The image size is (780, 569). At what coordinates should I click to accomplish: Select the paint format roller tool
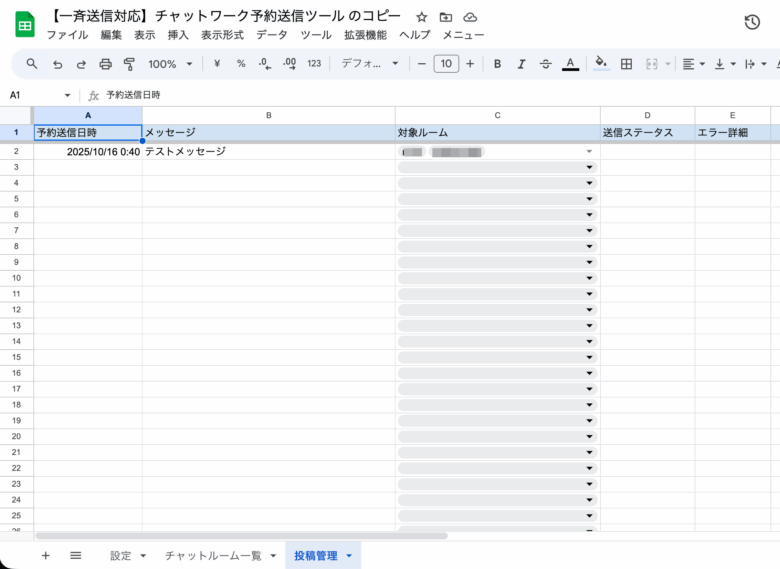pyautogui.click(x=129, y=64)
